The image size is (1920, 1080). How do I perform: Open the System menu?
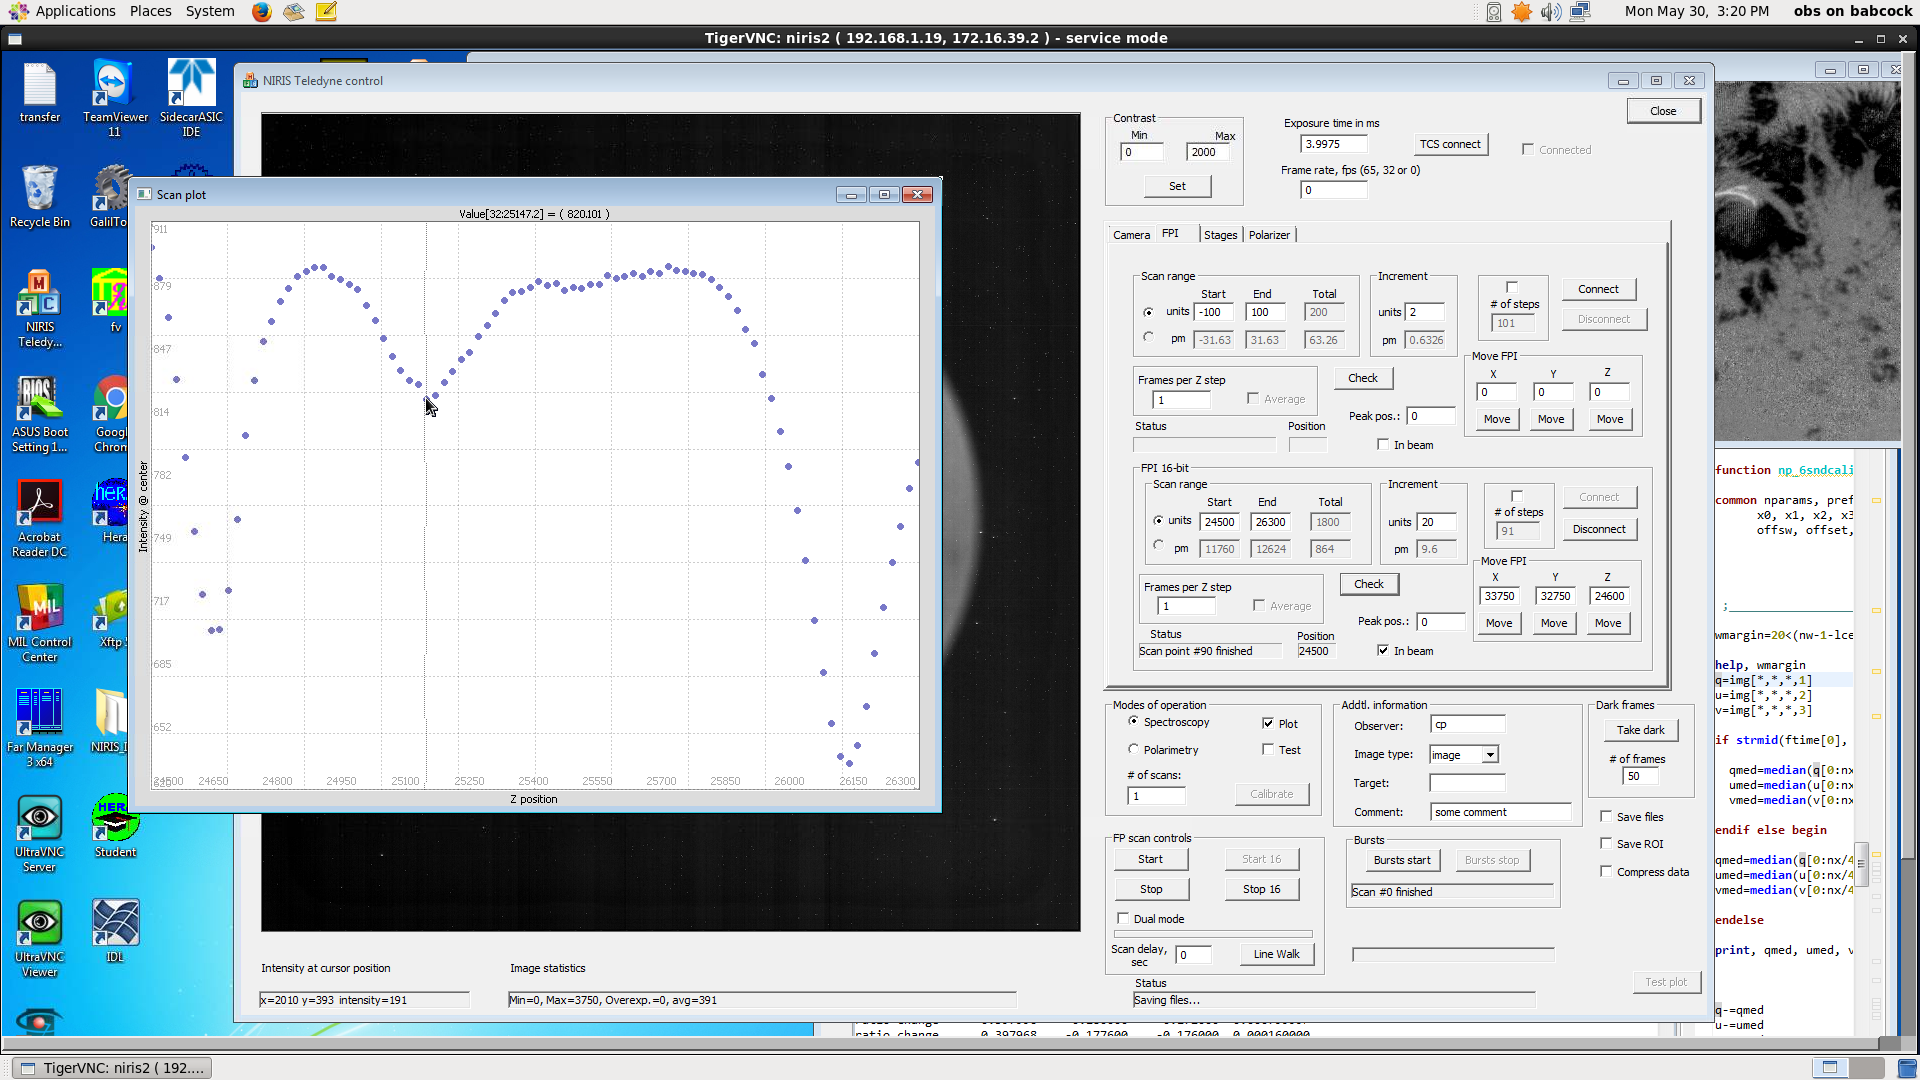(210, 11)
